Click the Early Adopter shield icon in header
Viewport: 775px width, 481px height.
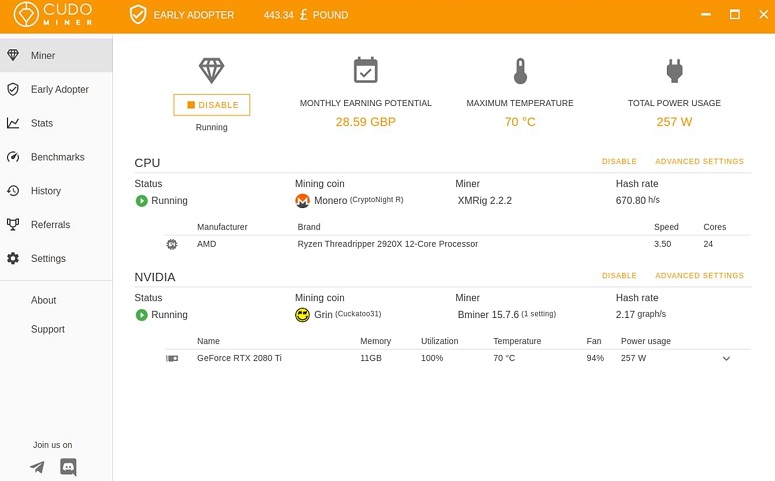click(138, 15)
